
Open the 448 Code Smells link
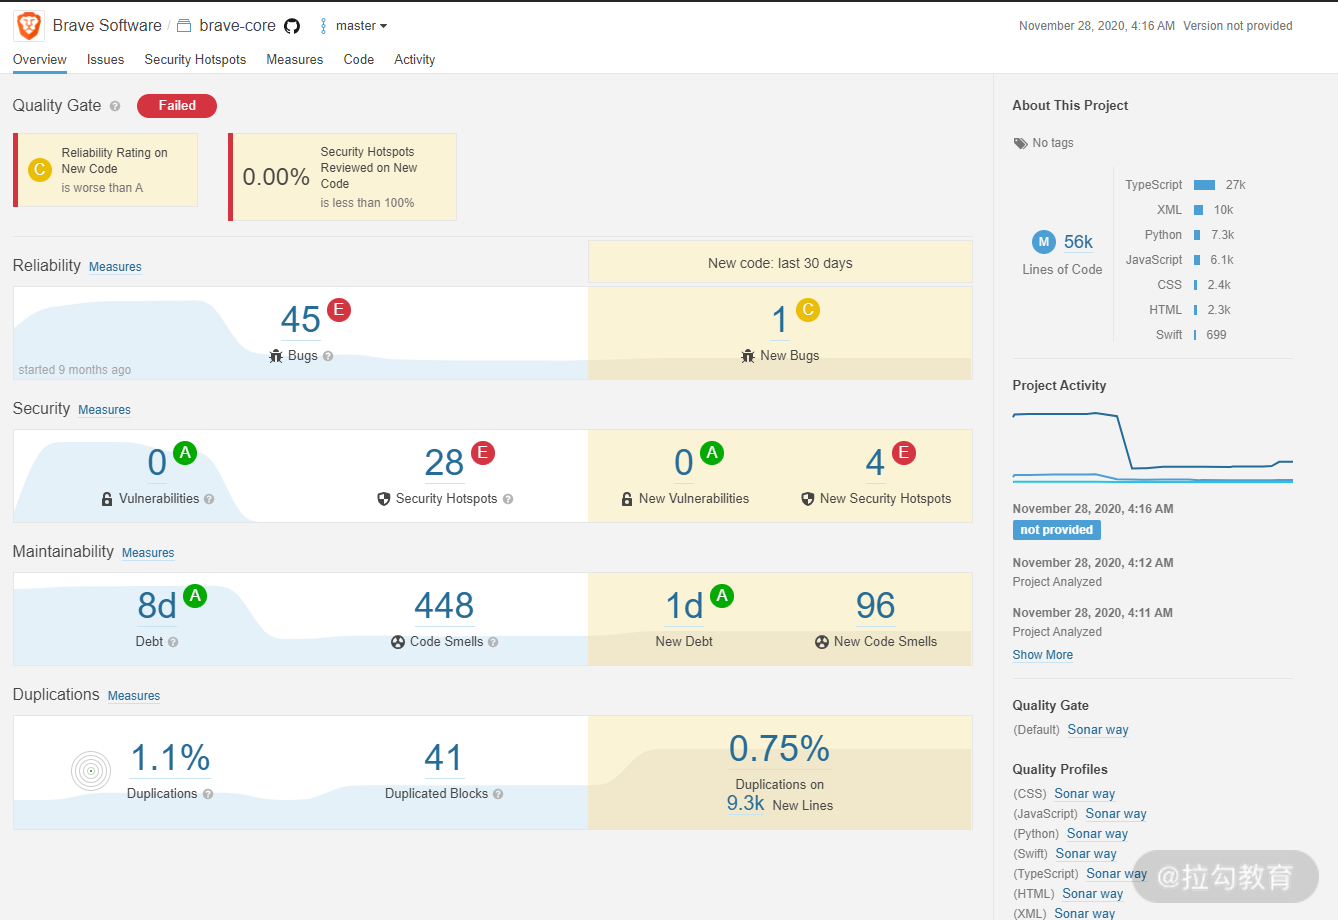coord(444,606)
